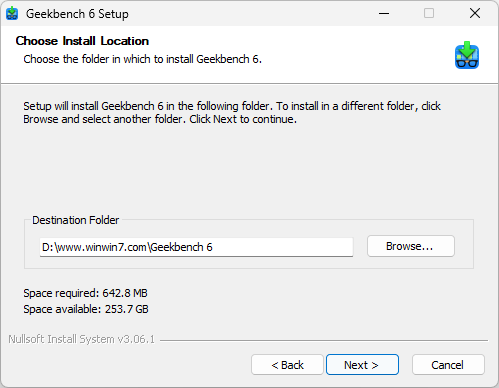Click inside the Destination Folder path field
Image resolution: width=499 pixels, height=388 pixels.
[196, 247]
